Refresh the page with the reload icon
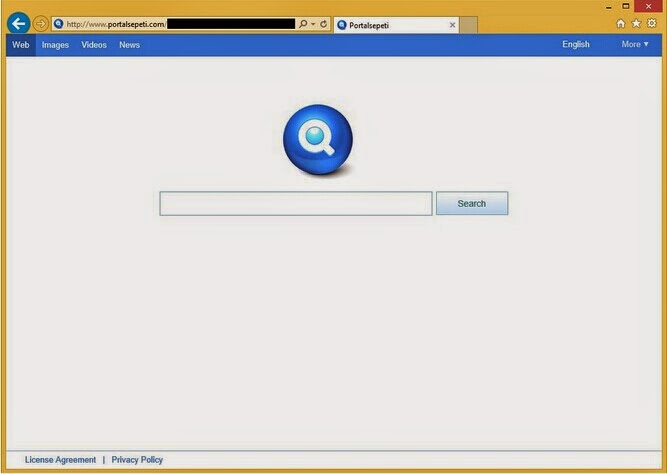 pos(323,24)
